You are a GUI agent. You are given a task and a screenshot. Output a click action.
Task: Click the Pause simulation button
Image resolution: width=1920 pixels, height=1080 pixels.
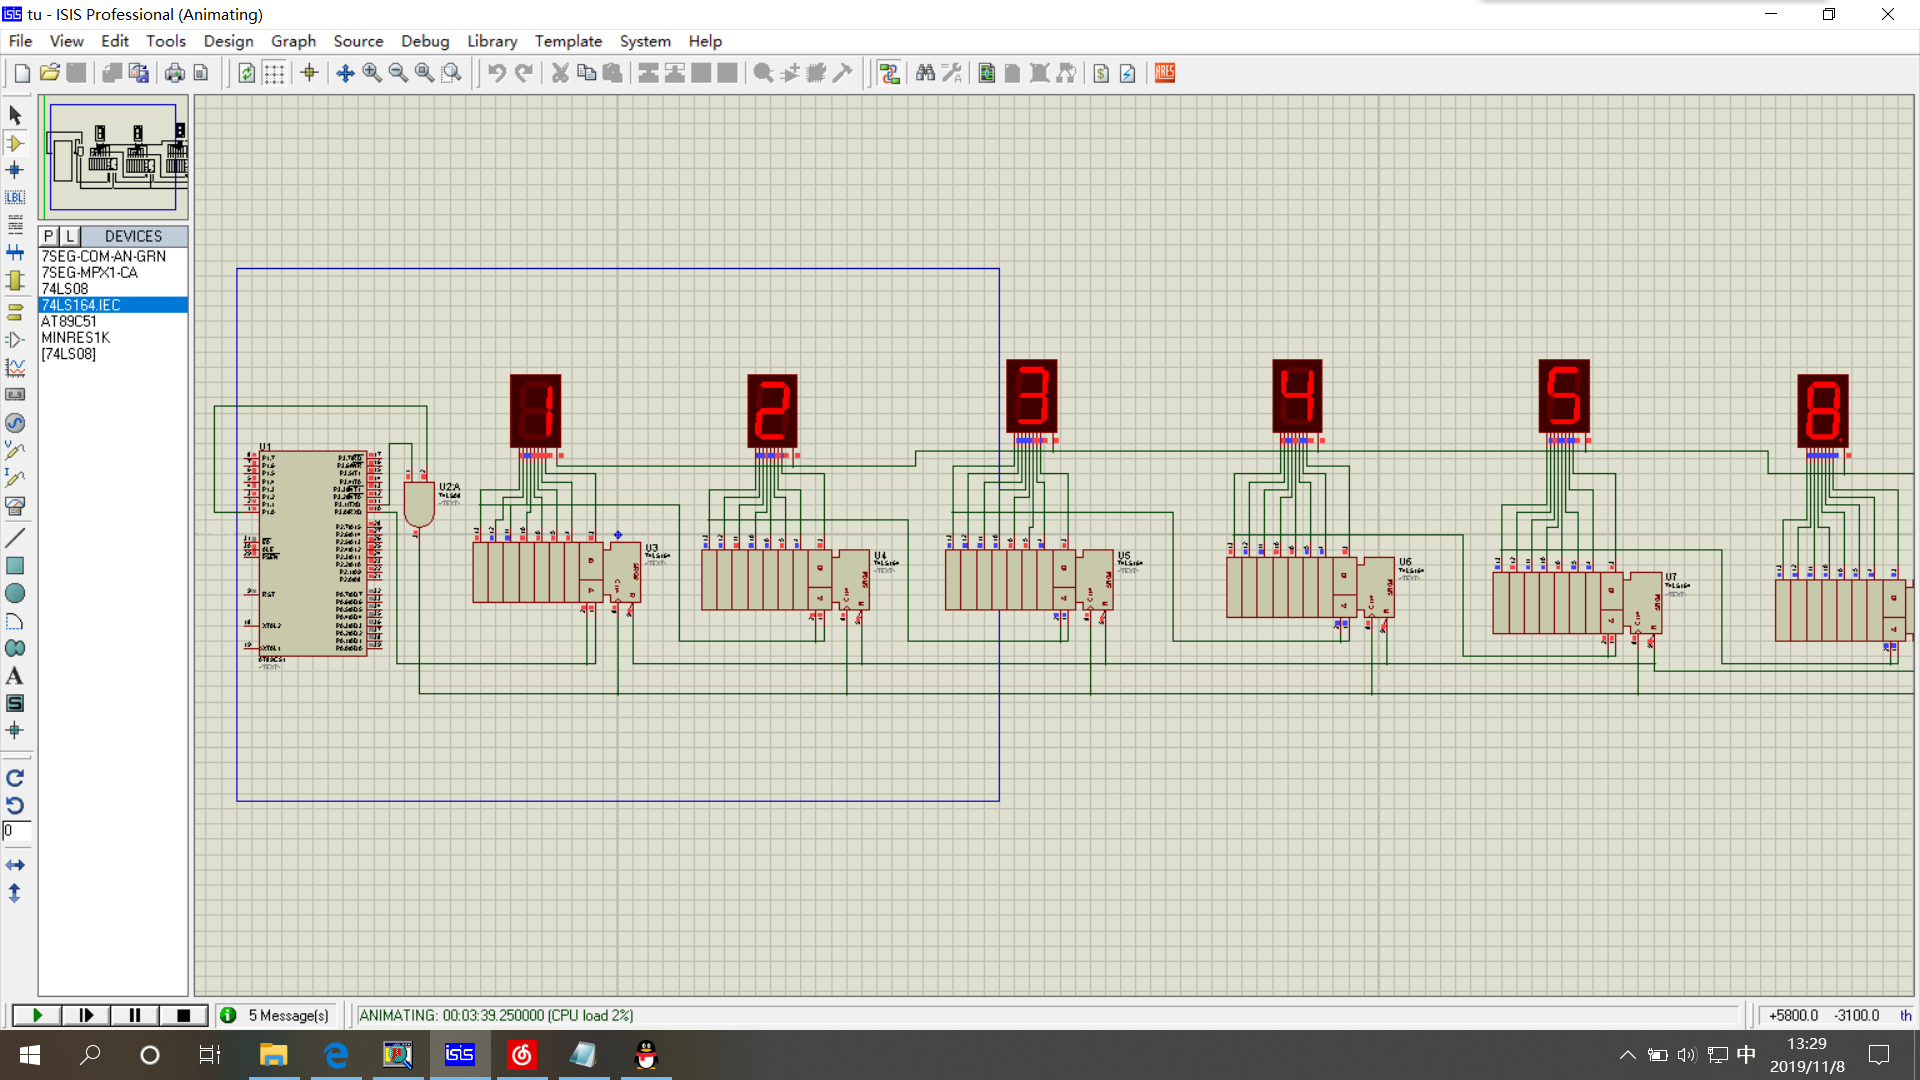pos(134,1015)
